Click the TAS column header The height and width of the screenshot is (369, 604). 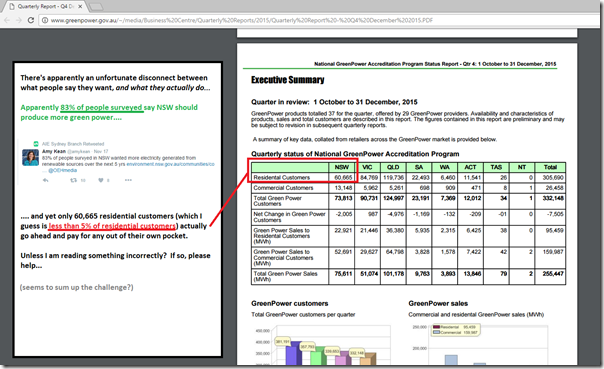click(496, 167)
